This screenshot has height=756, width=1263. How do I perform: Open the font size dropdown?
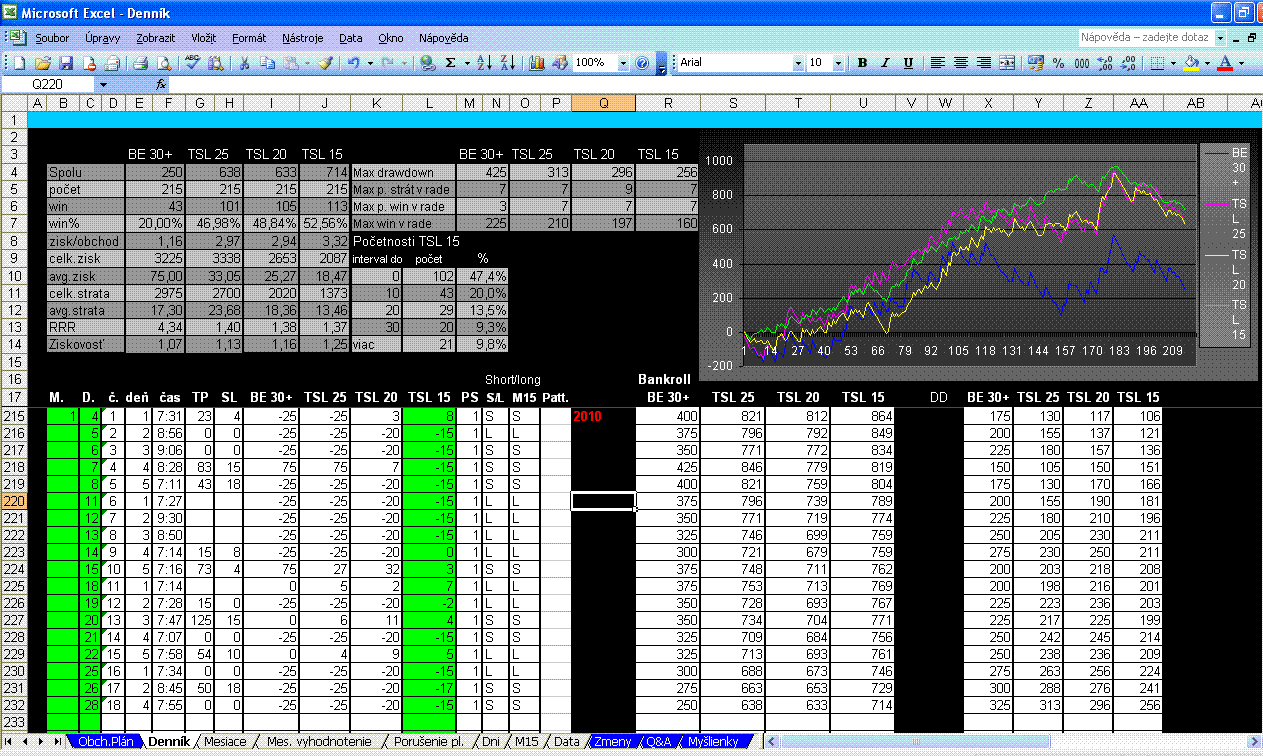click(838, 63)
